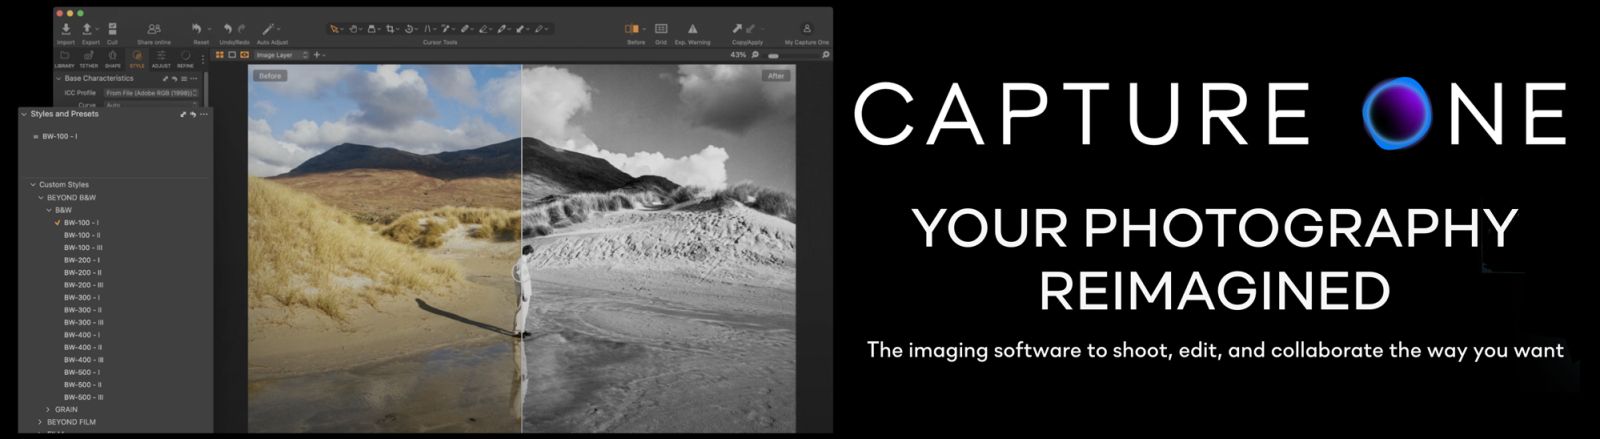Expand the GRAIN folder
Image resolution: width=1600 pixels, height=439 pixels.
click(49, 410)
